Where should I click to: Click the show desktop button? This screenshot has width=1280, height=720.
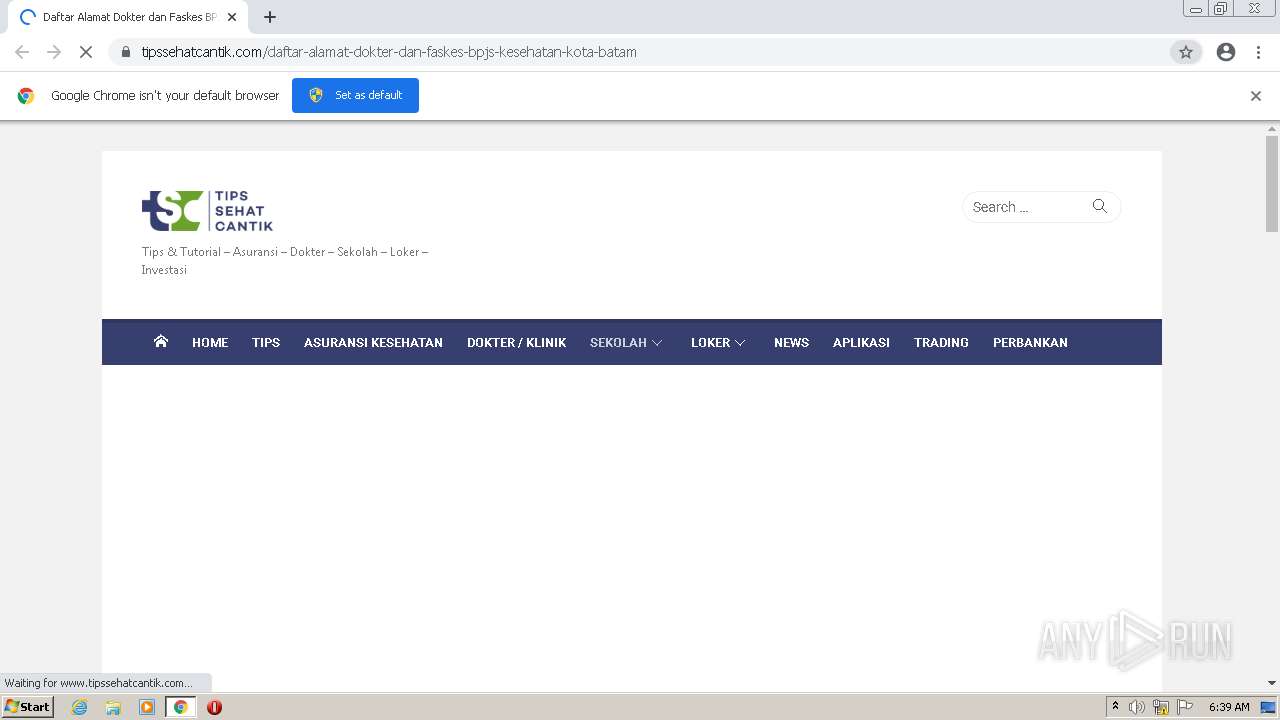(1268, 707)
